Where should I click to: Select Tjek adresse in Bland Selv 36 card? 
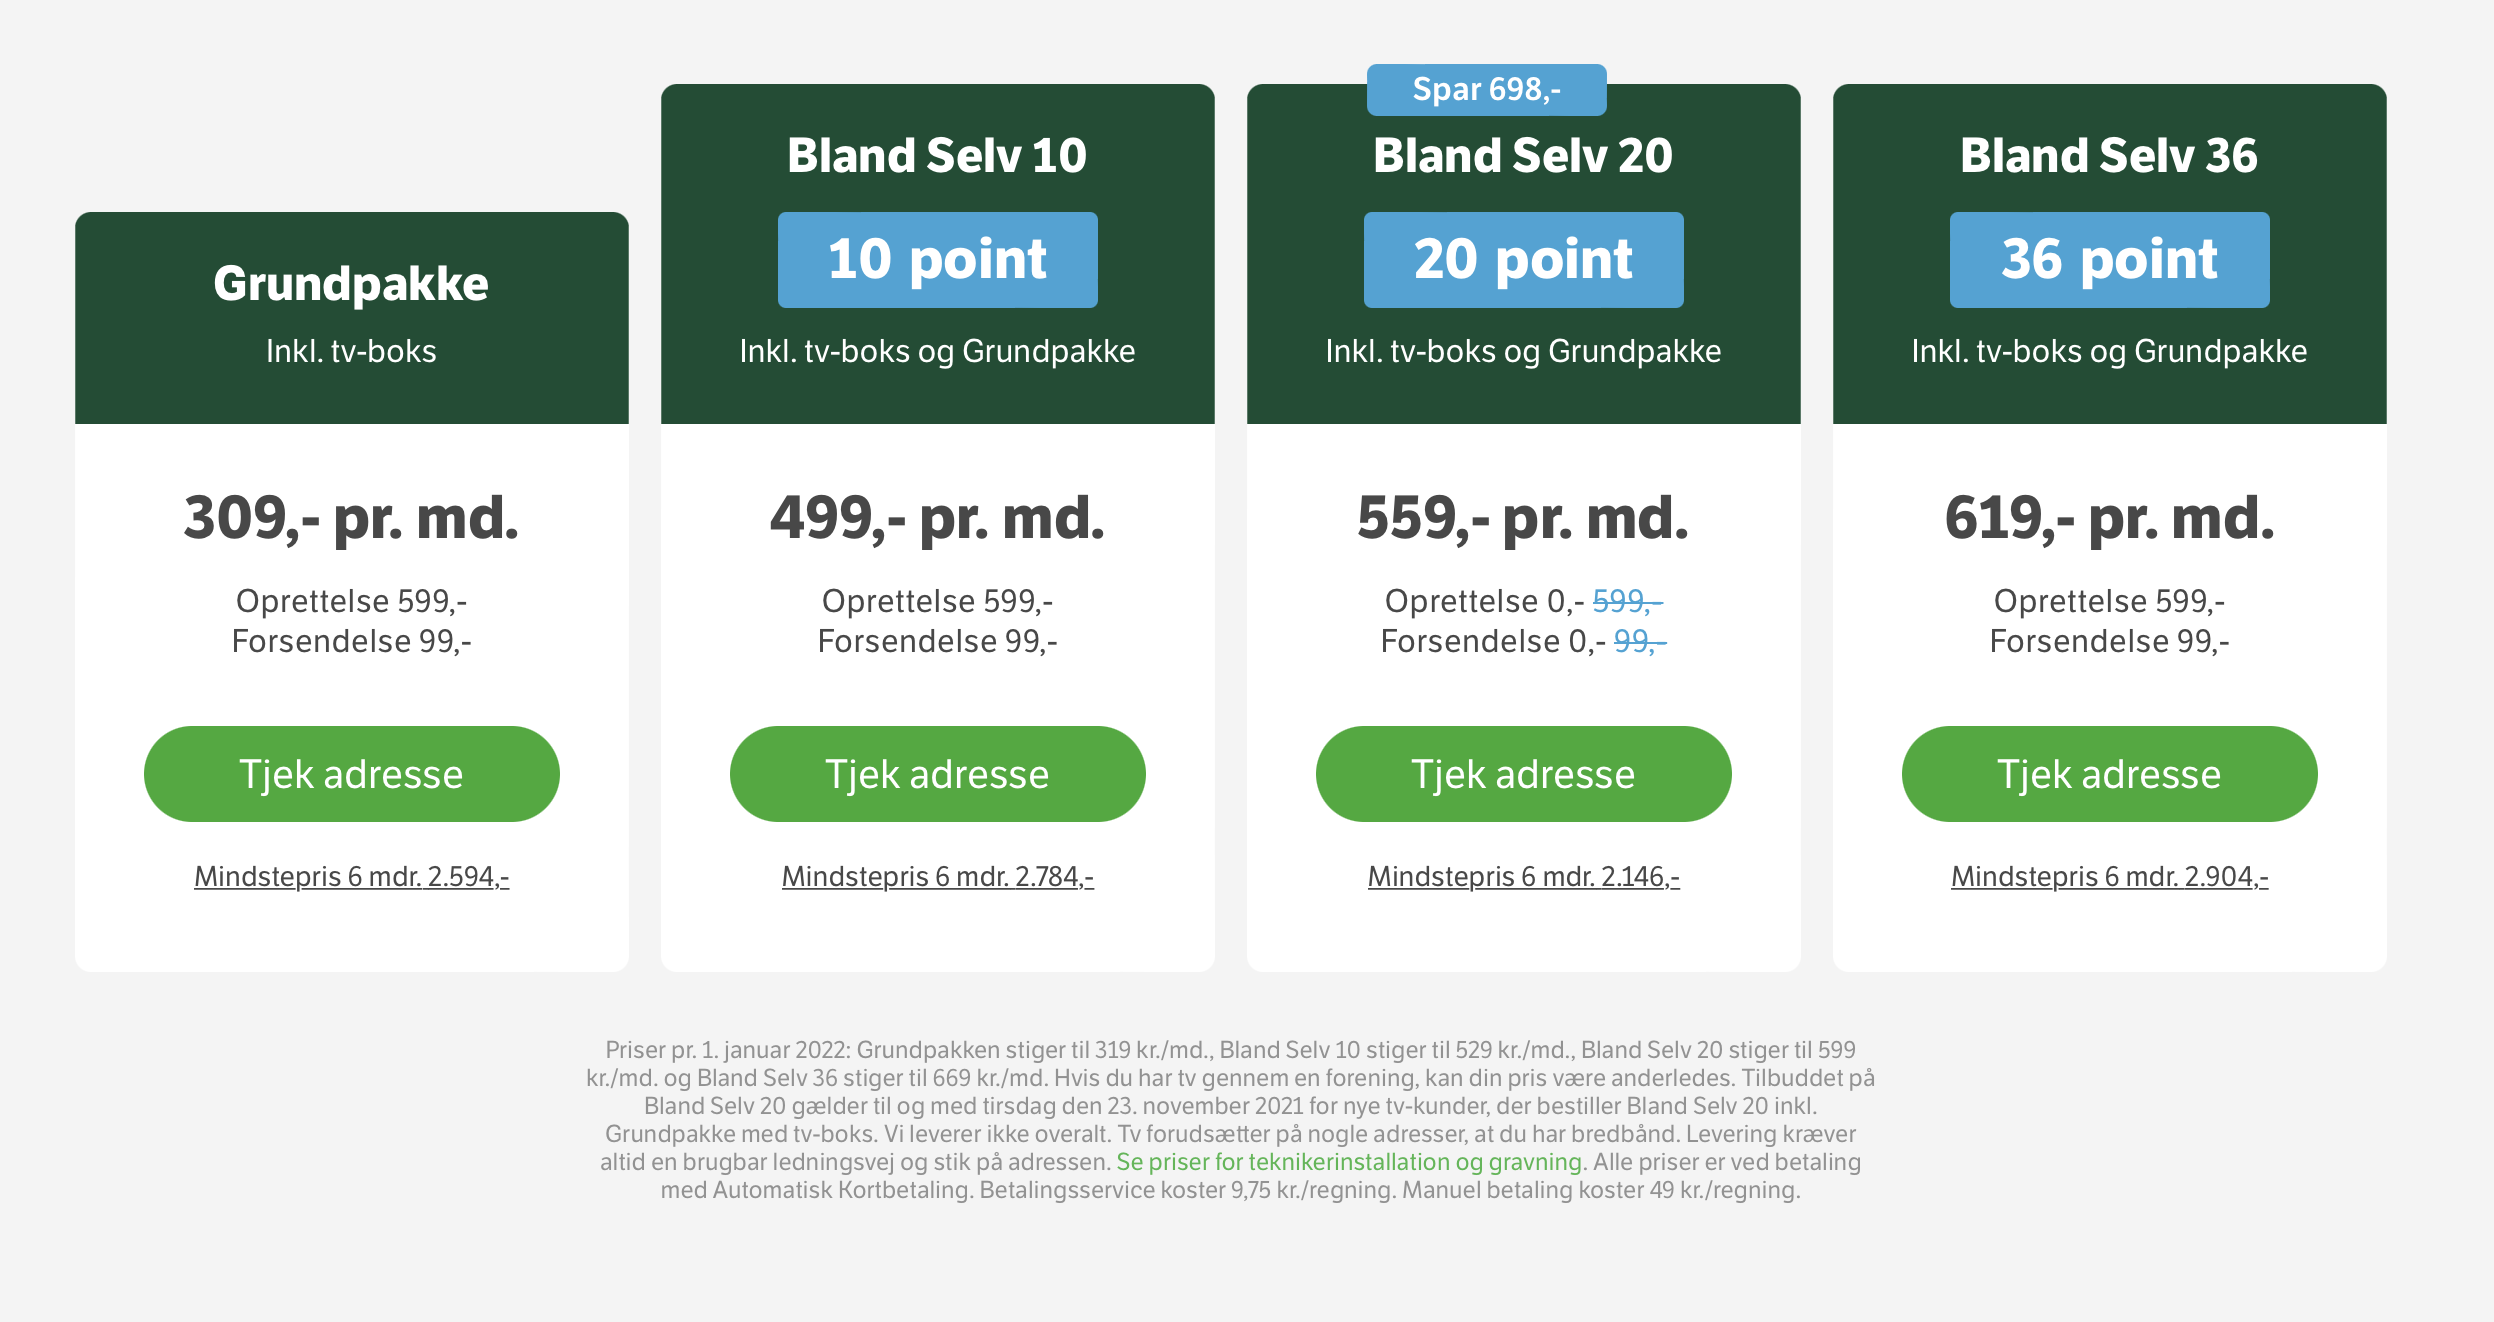(2109, 774)
